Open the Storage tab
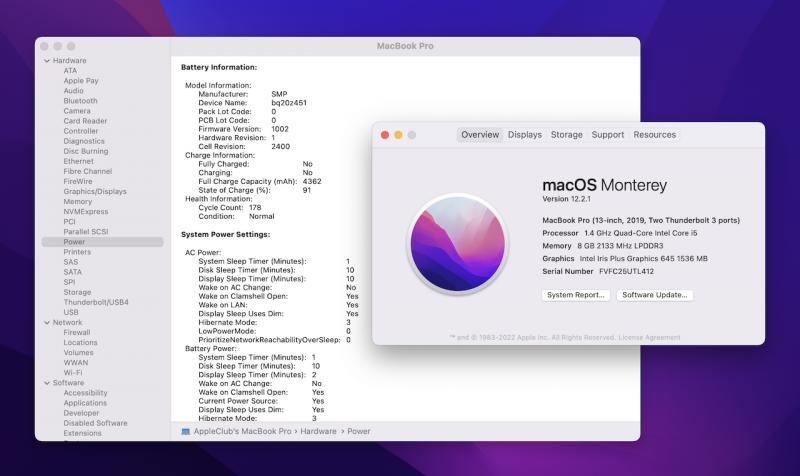The height and width of the screenshot is (476, 800). (x=566, y=135)
